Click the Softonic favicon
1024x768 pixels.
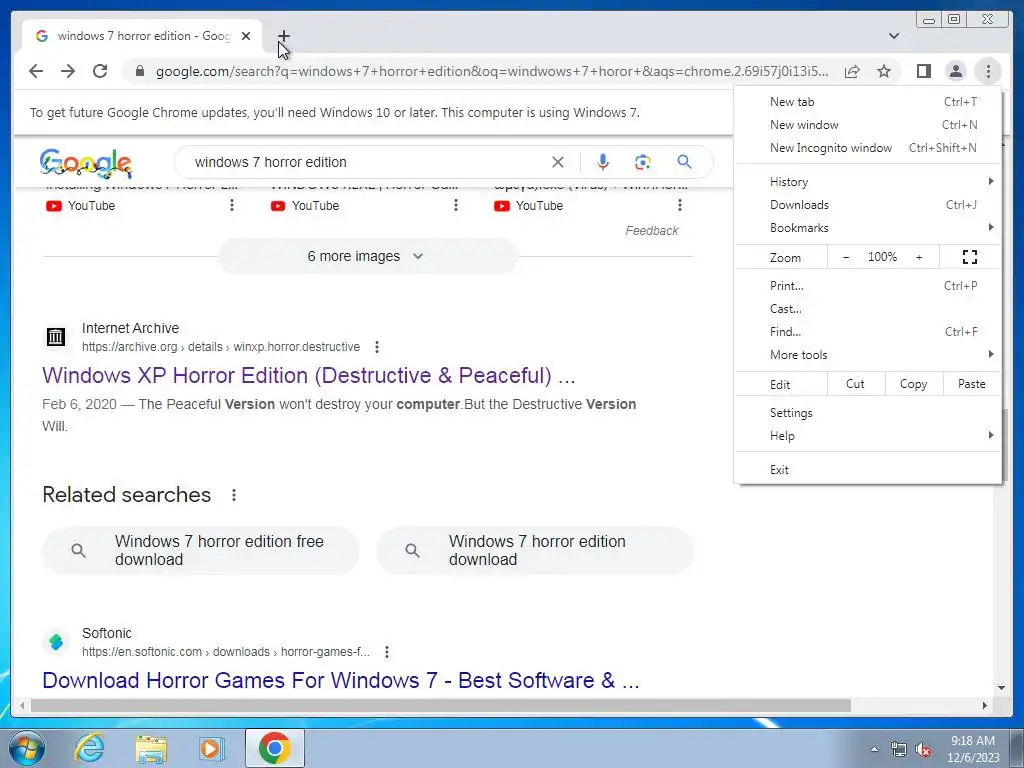click(x=56, y=642)
